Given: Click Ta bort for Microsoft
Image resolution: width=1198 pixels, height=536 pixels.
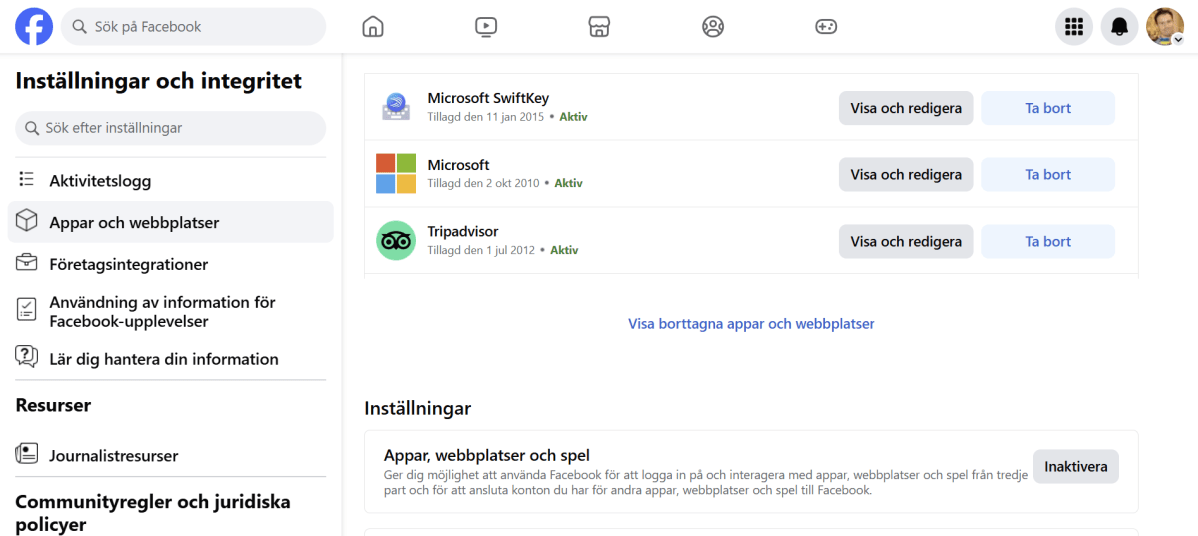Looking at the screenshot, I should coord(1047,174).
